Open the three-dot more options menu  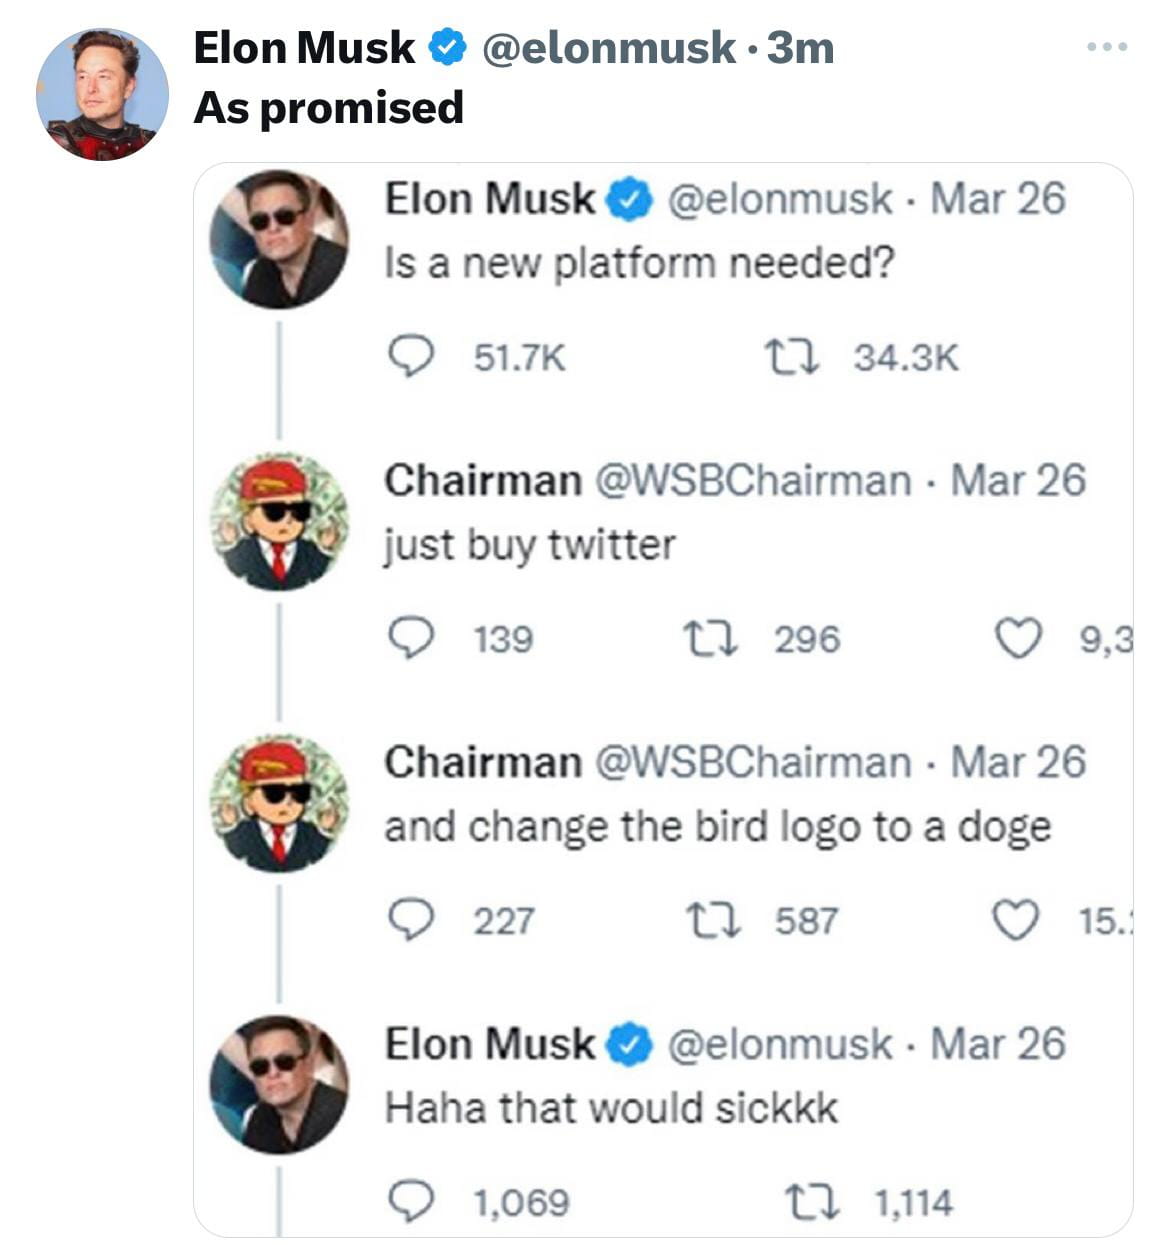tap(1107, 47)
